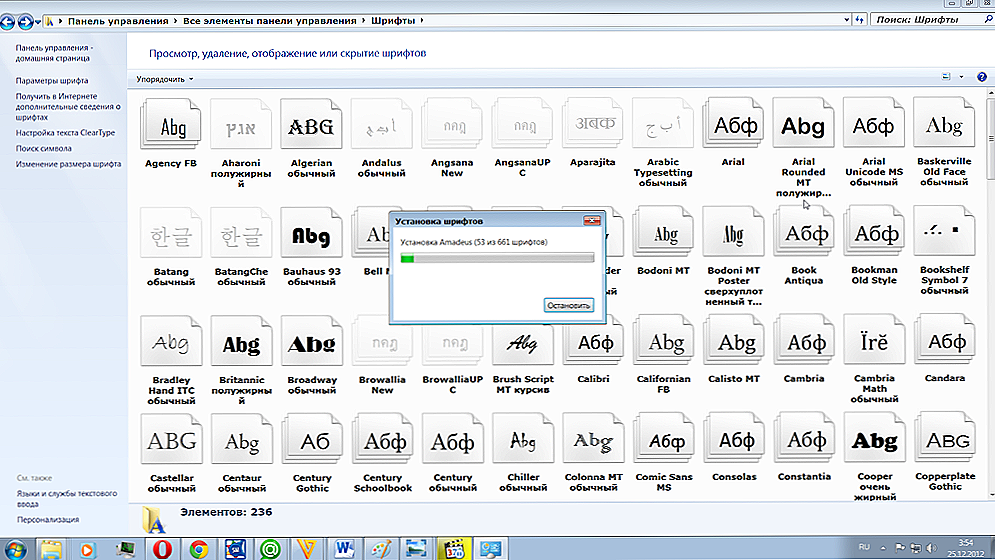Viewport: 995px width, 560px height.
Task: Open Получить в Интернете дополнительные сведения link
Action: tap(68, 107)
